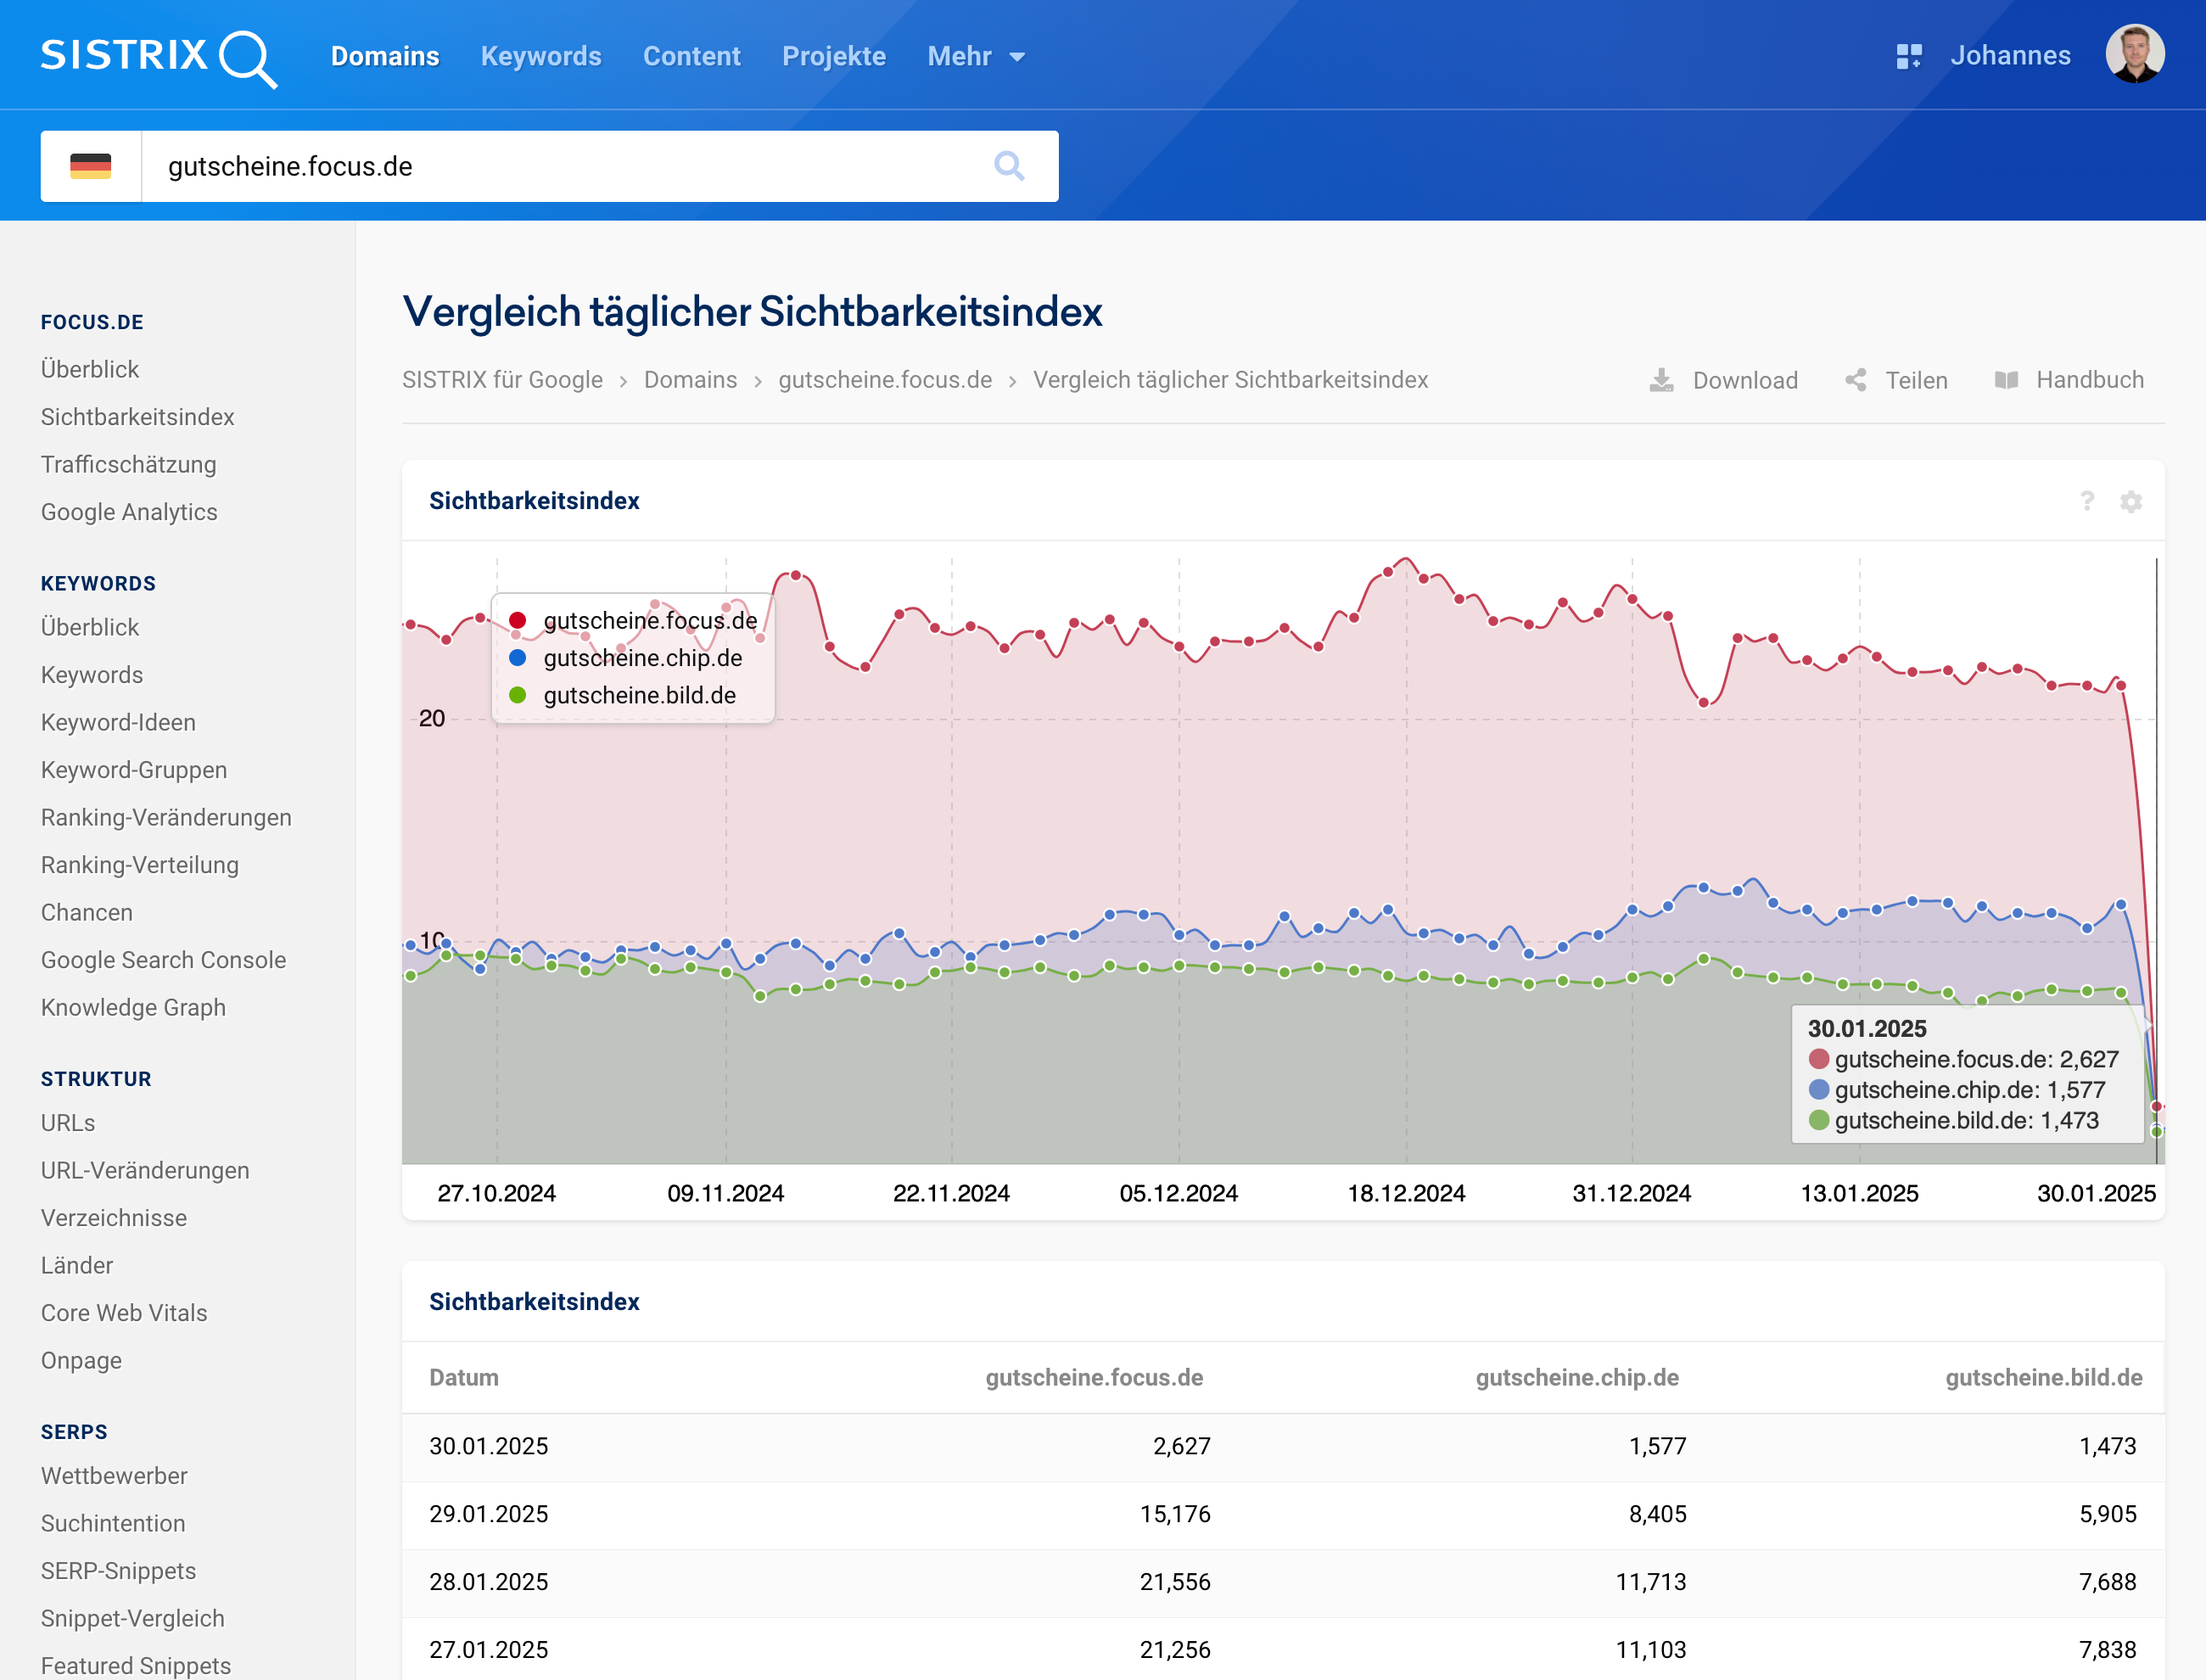2206x1680 pixels.
Task: Open Keyword-Gruppen sidebar link
Action: click(x=134, y=770)
